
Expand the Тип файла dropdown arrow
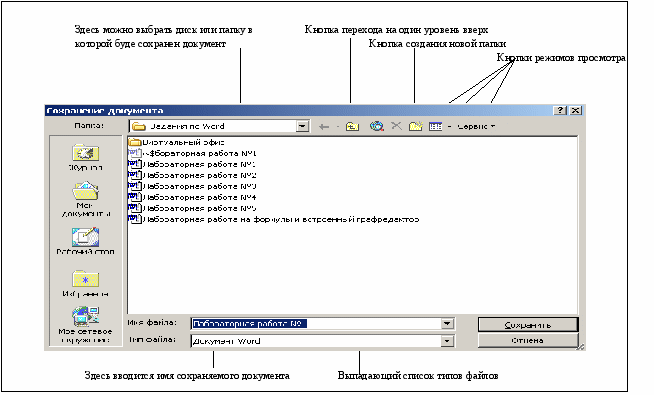click(447, 341)
